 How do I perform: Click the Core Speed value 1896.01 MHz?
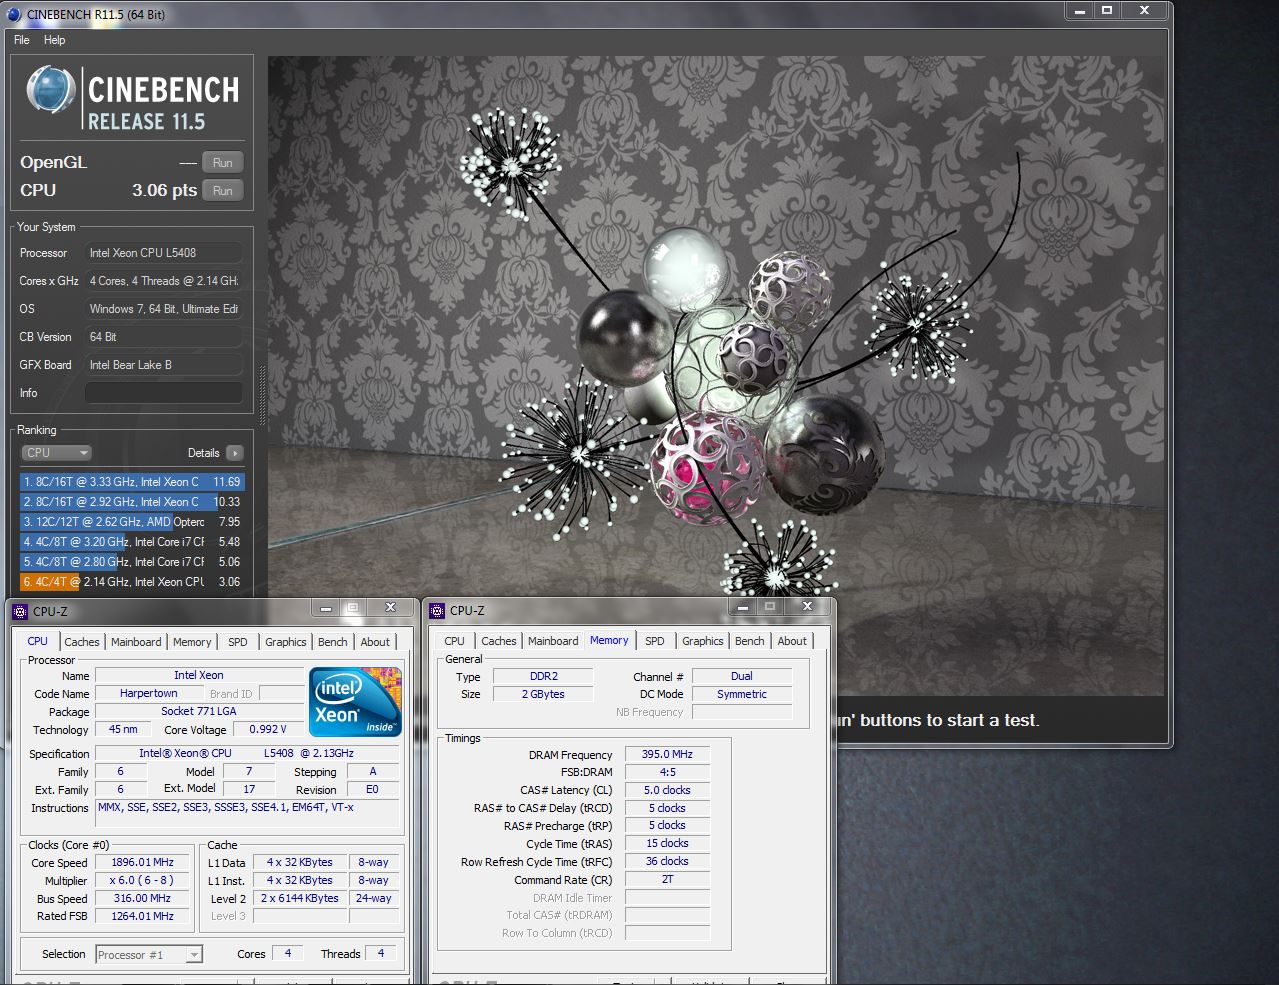[143, 862]
